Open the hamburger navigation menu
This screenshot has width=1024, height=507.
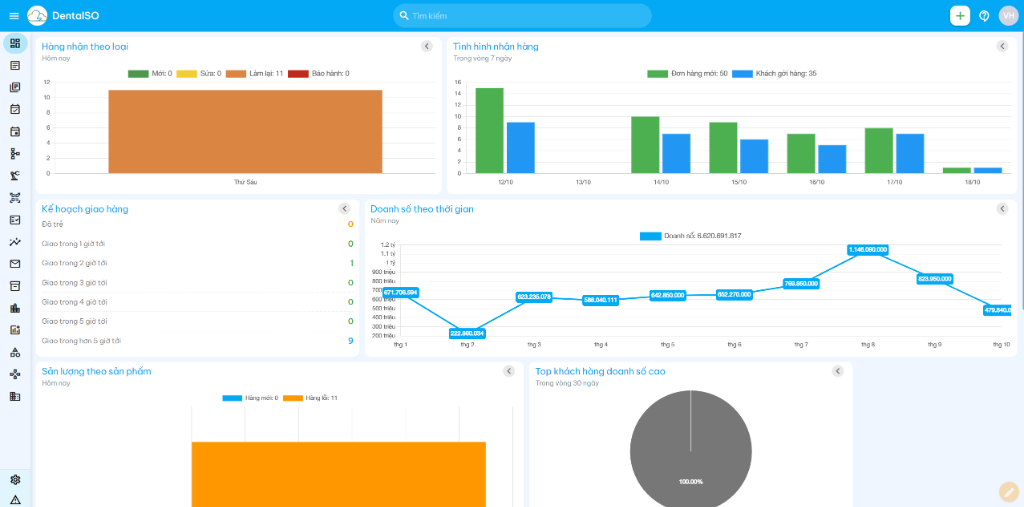coord(14,16)
